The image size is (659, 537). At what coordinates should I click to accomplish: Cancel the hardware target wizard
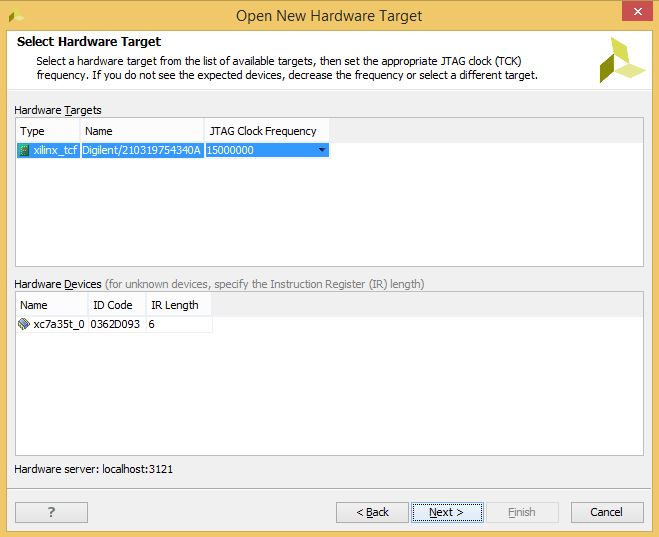click(x=607, y=512)
